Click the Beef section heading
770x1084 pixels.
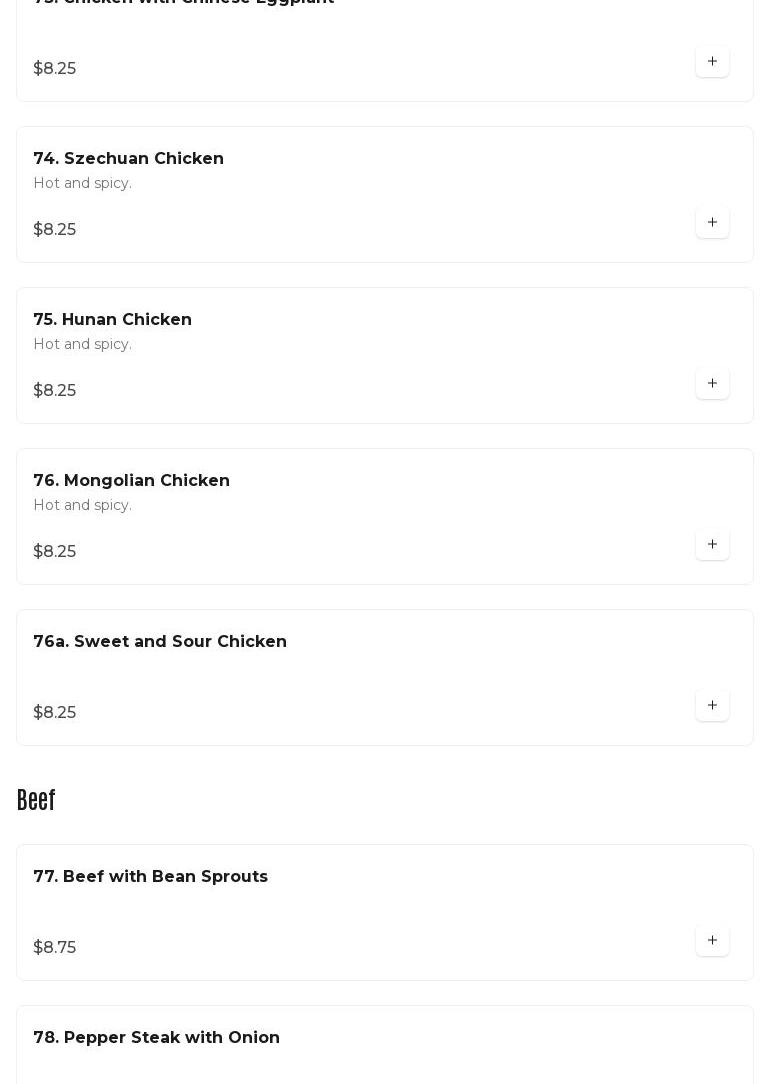point(36,800)
